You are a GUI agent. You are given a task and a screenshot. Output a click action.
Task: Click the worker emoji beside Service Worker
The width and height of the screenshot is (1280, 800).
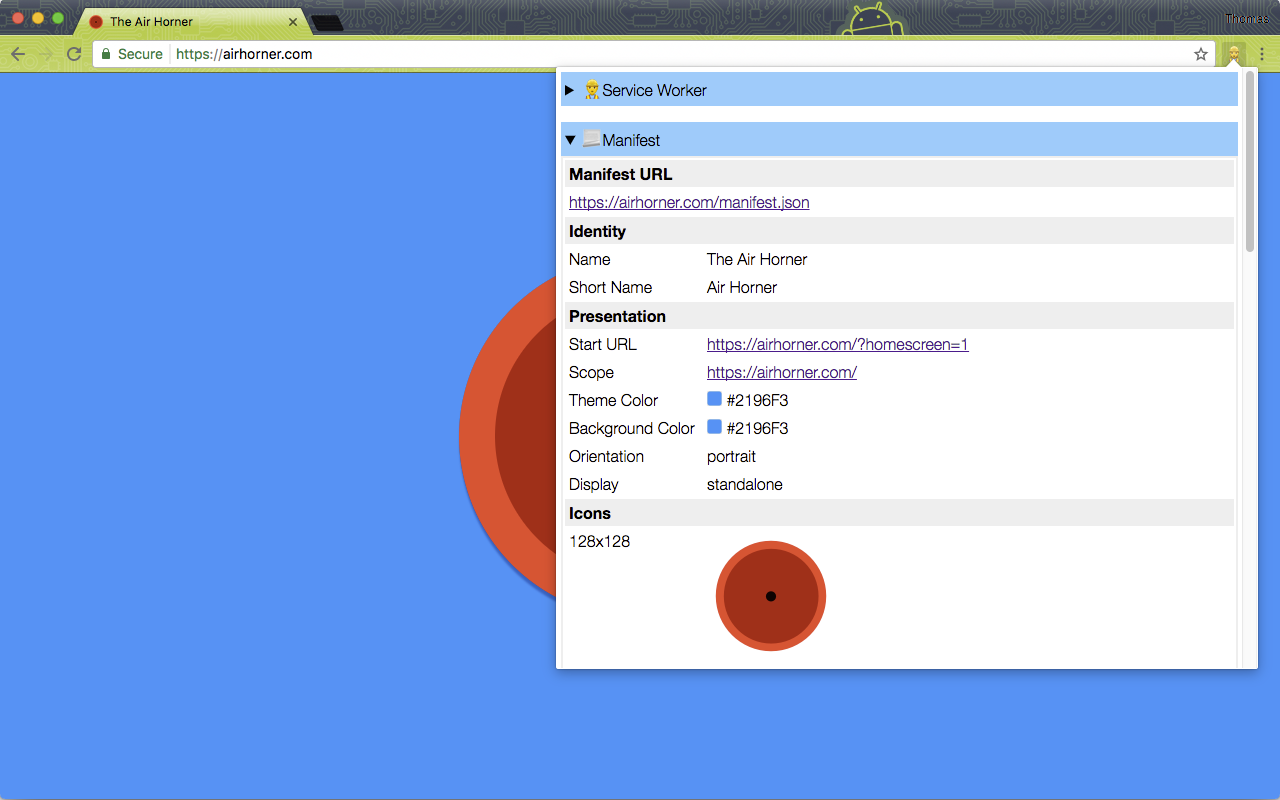point(592,90)
